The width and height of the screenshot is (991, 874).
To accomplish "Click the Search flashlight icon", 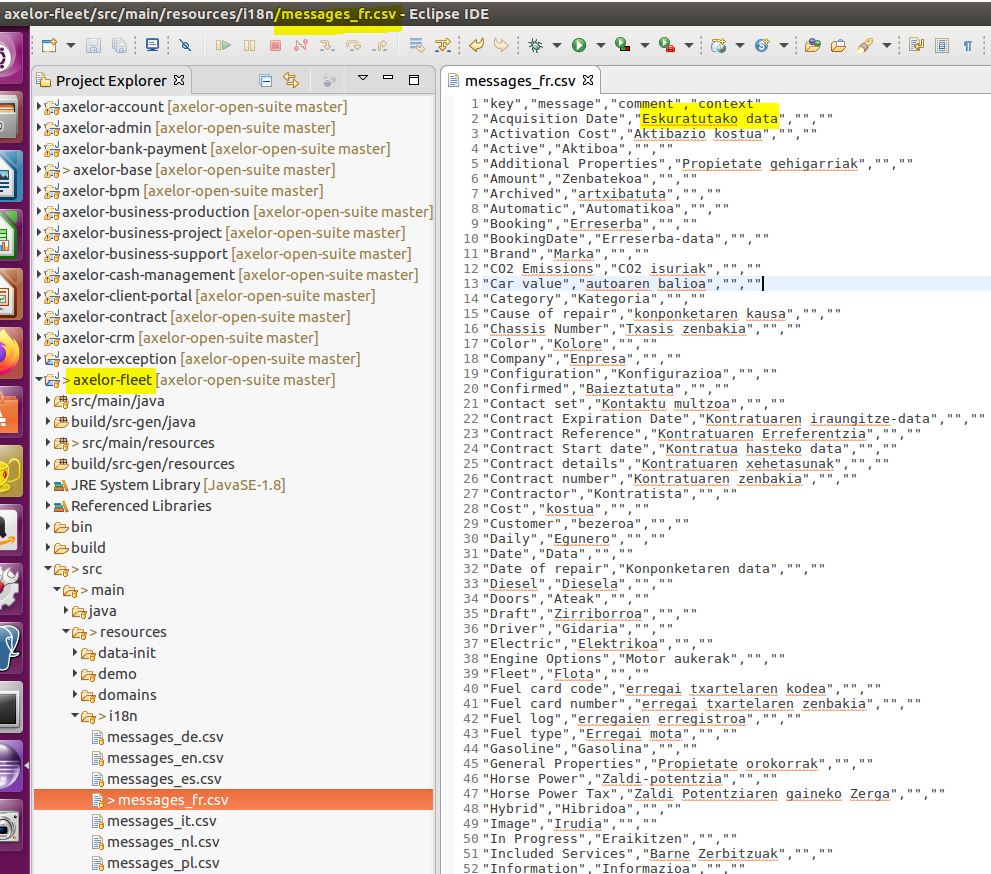I will [x=865, y=46].
